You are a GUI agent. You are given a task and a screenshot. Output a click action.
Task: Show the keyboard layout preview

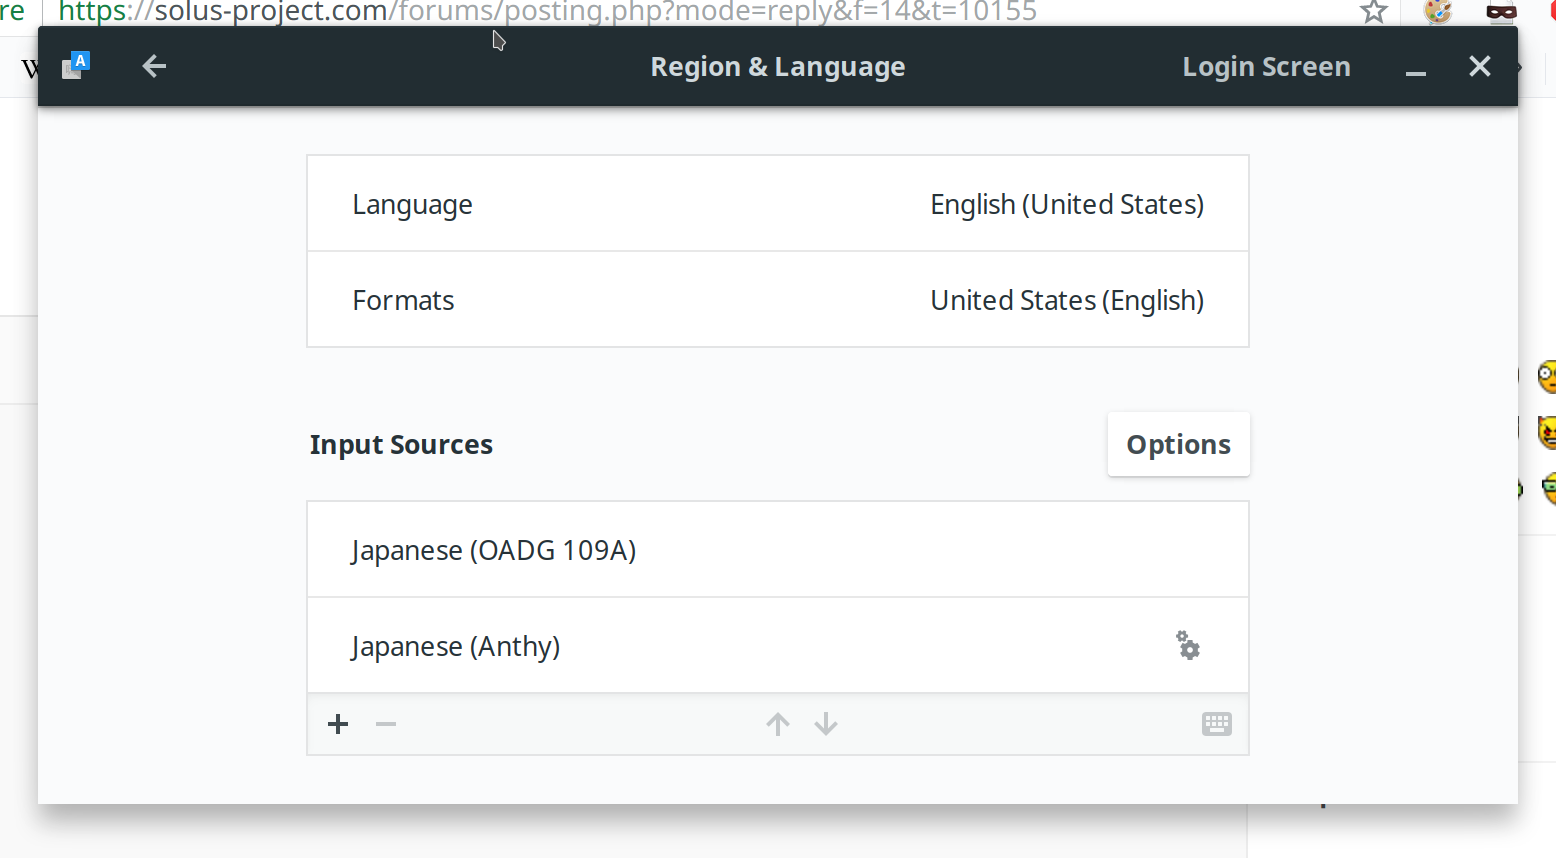pos(1217,724)
